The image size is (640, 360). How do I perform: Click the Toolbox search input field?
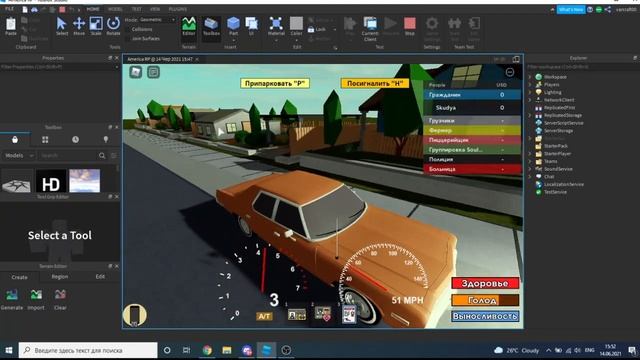tap(68, 156)
